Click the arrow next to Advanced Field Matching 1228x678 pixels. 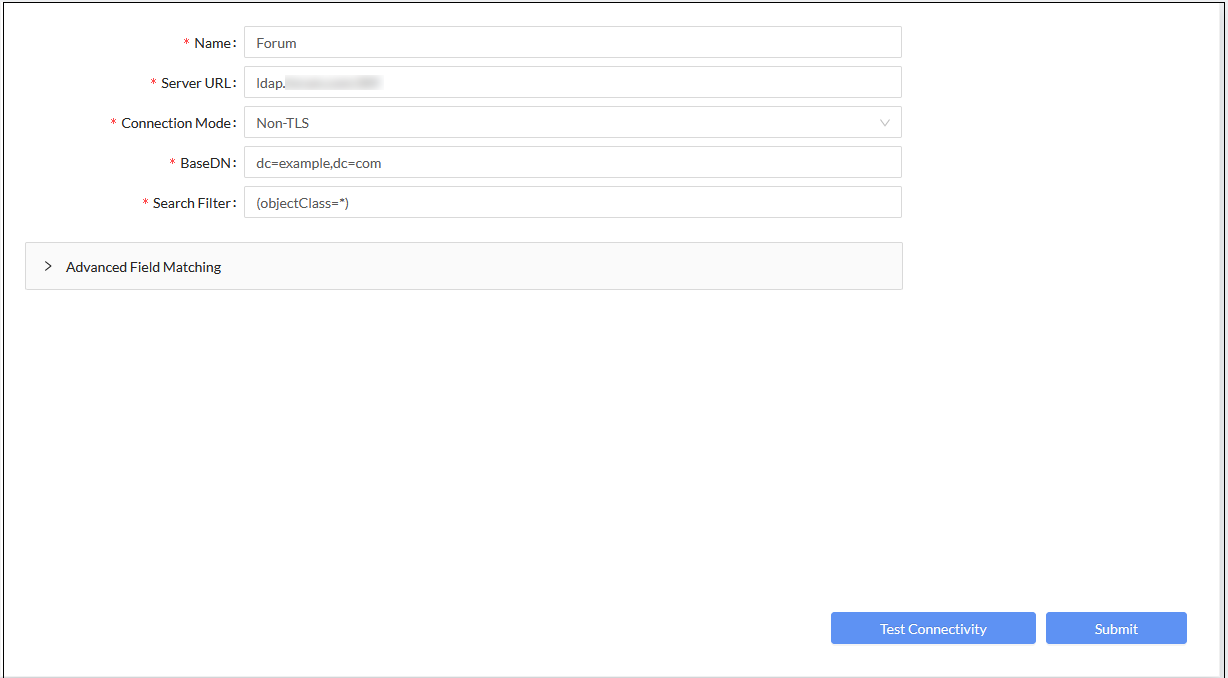click(47, 266)
